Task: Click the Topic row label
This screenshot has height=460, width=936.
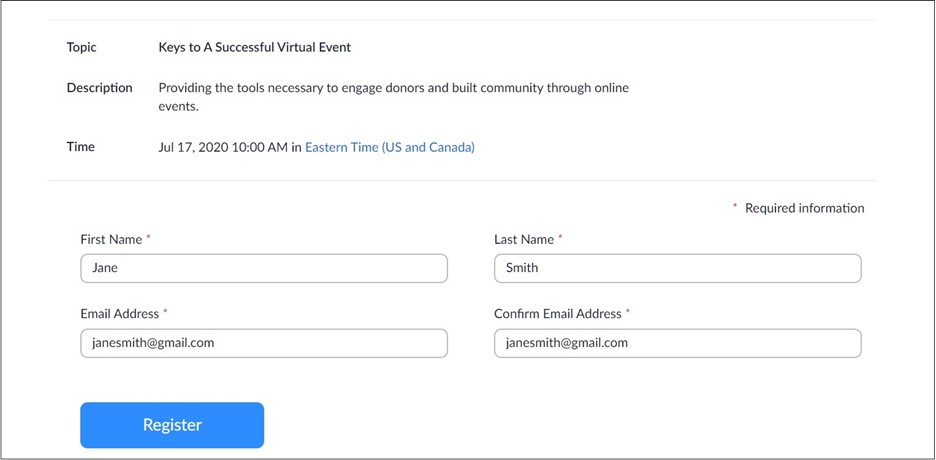Action: (82, 47)
